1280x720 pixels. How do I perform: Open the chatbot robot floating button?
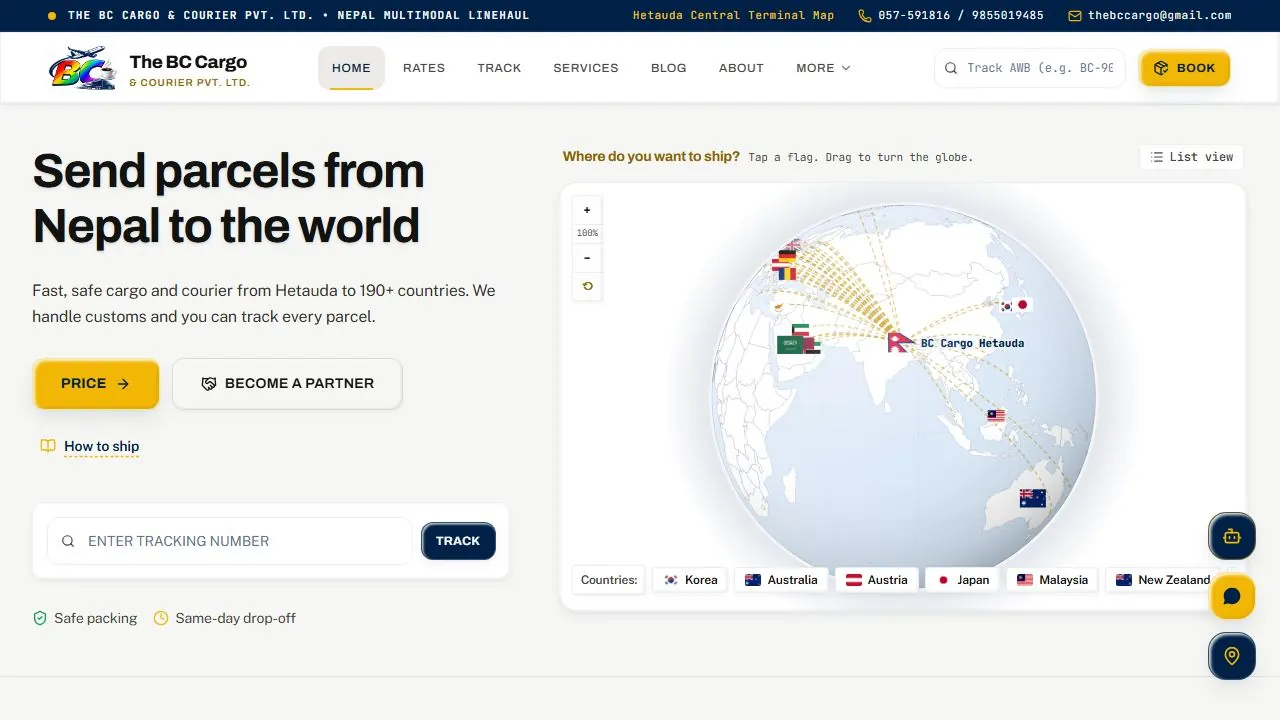coord(1232,537)
